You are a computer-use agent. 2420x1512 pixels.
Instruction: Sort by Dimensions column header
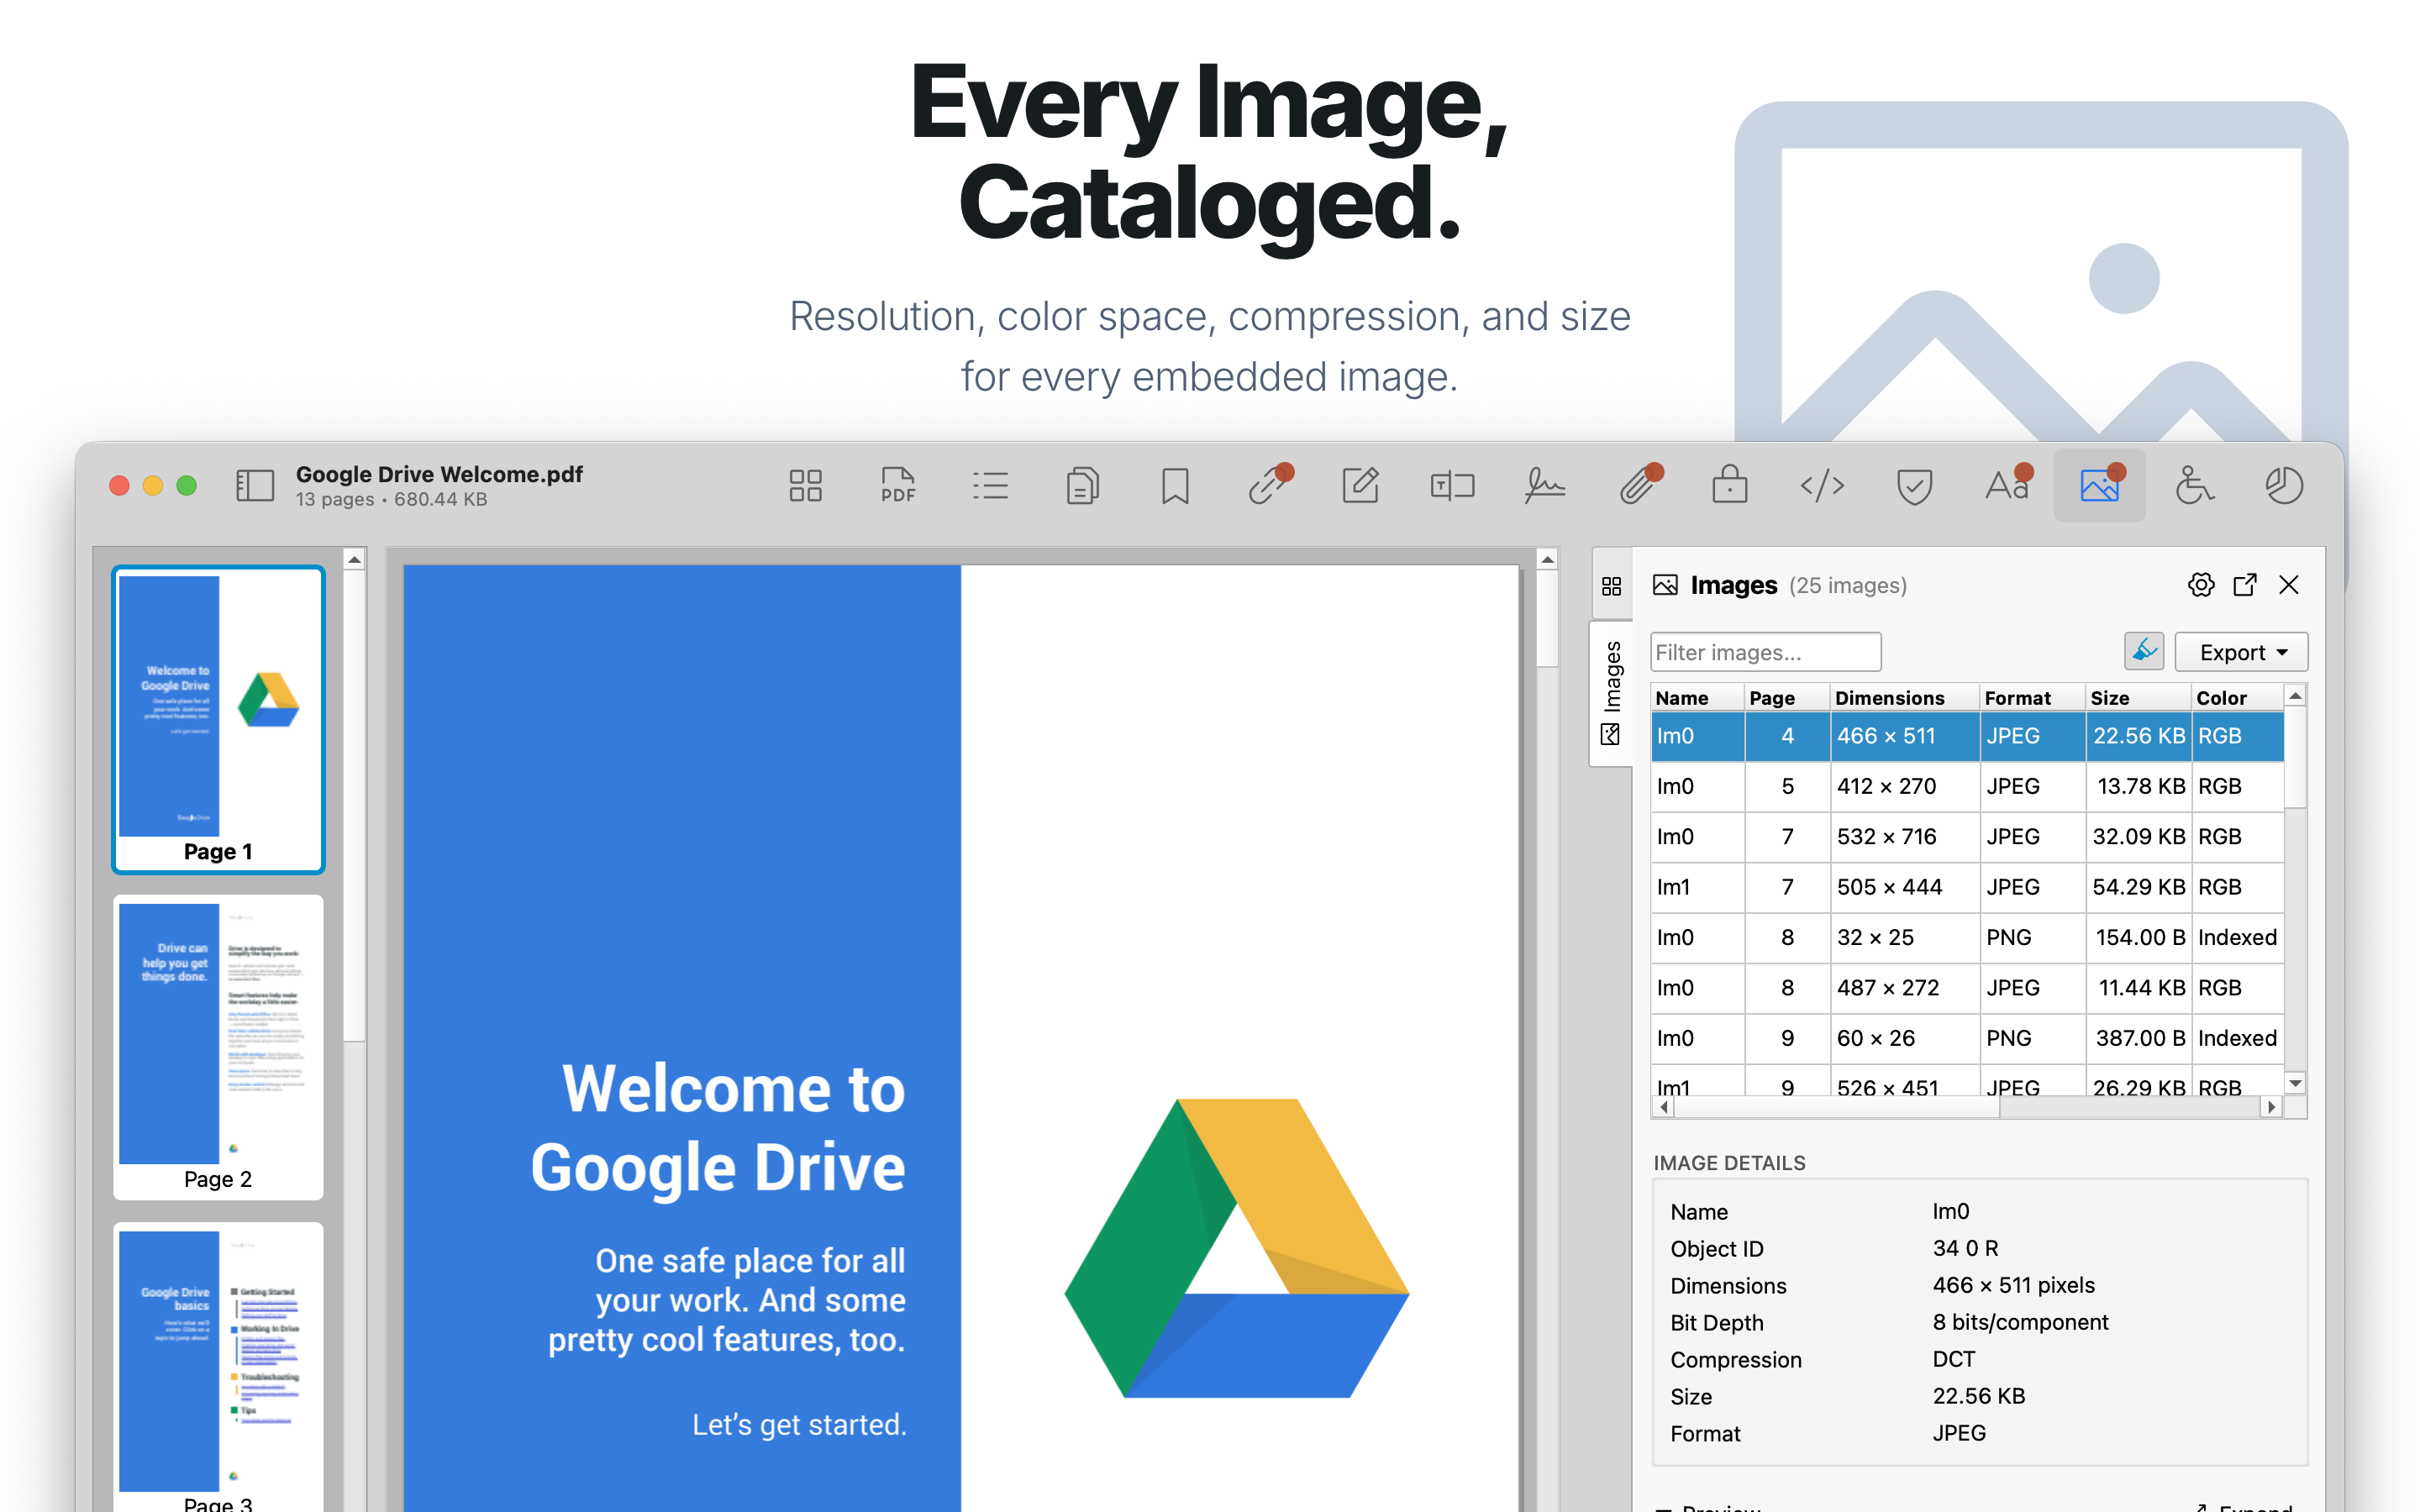point(1905,697)
